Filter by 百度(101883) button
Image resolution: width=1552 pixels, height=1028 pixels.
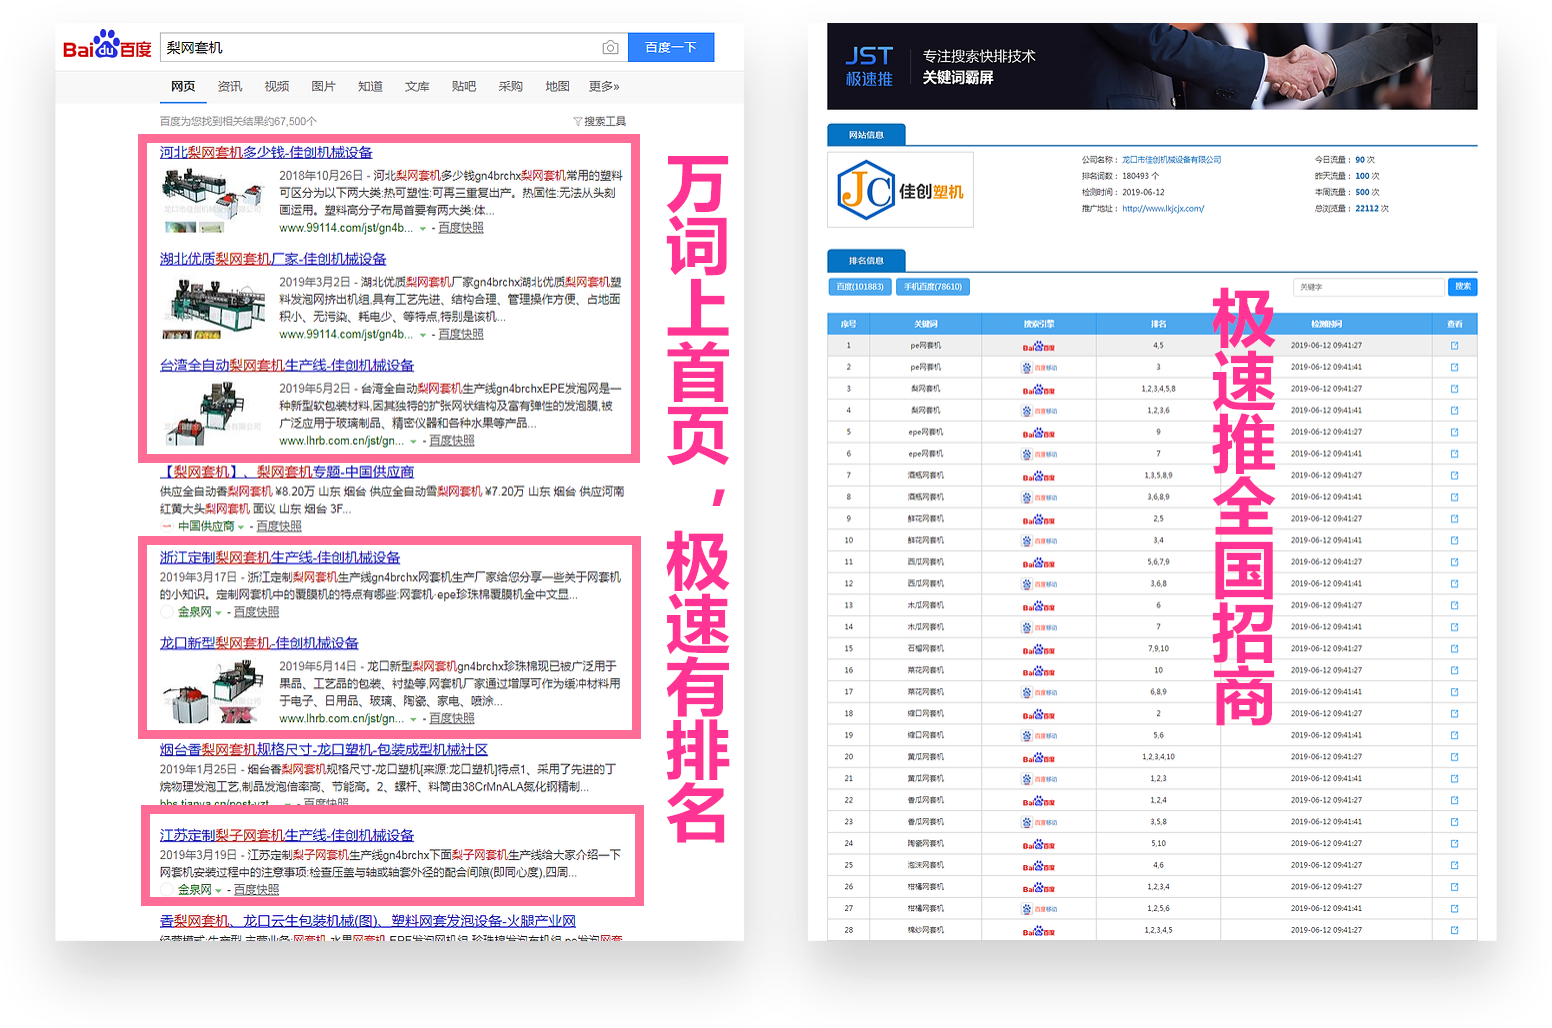coord(860,287)
